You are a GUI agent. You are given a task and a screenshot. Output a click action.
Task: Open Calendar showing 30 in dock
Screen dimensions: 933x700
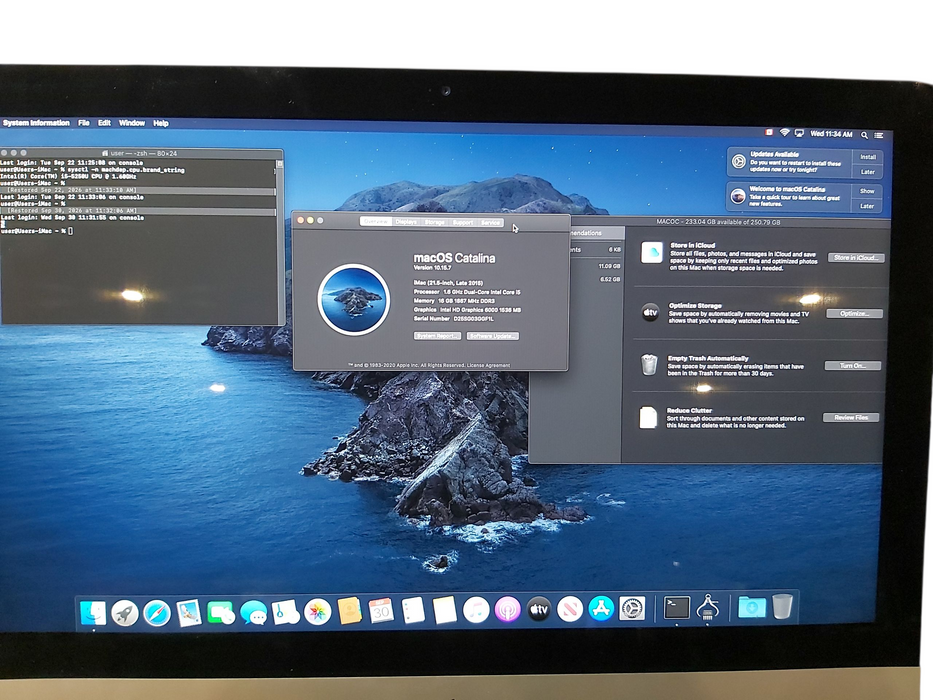tap(381, 611)
